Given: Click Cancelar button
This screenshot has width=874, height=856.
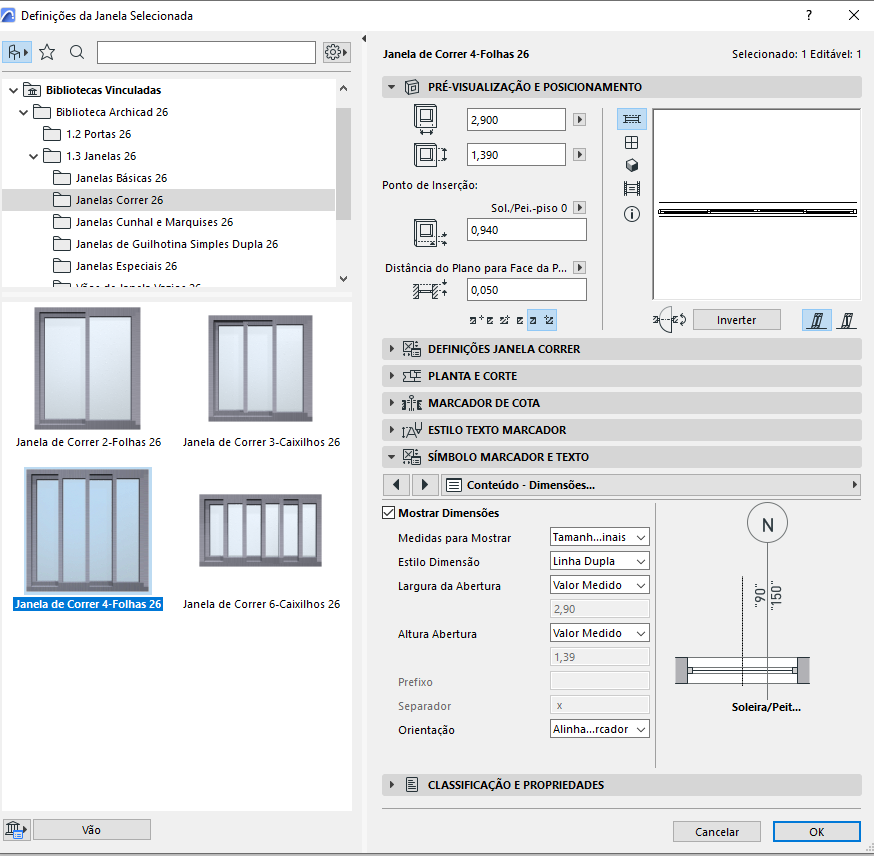Looking at the screenshot, I should [716, 831].
